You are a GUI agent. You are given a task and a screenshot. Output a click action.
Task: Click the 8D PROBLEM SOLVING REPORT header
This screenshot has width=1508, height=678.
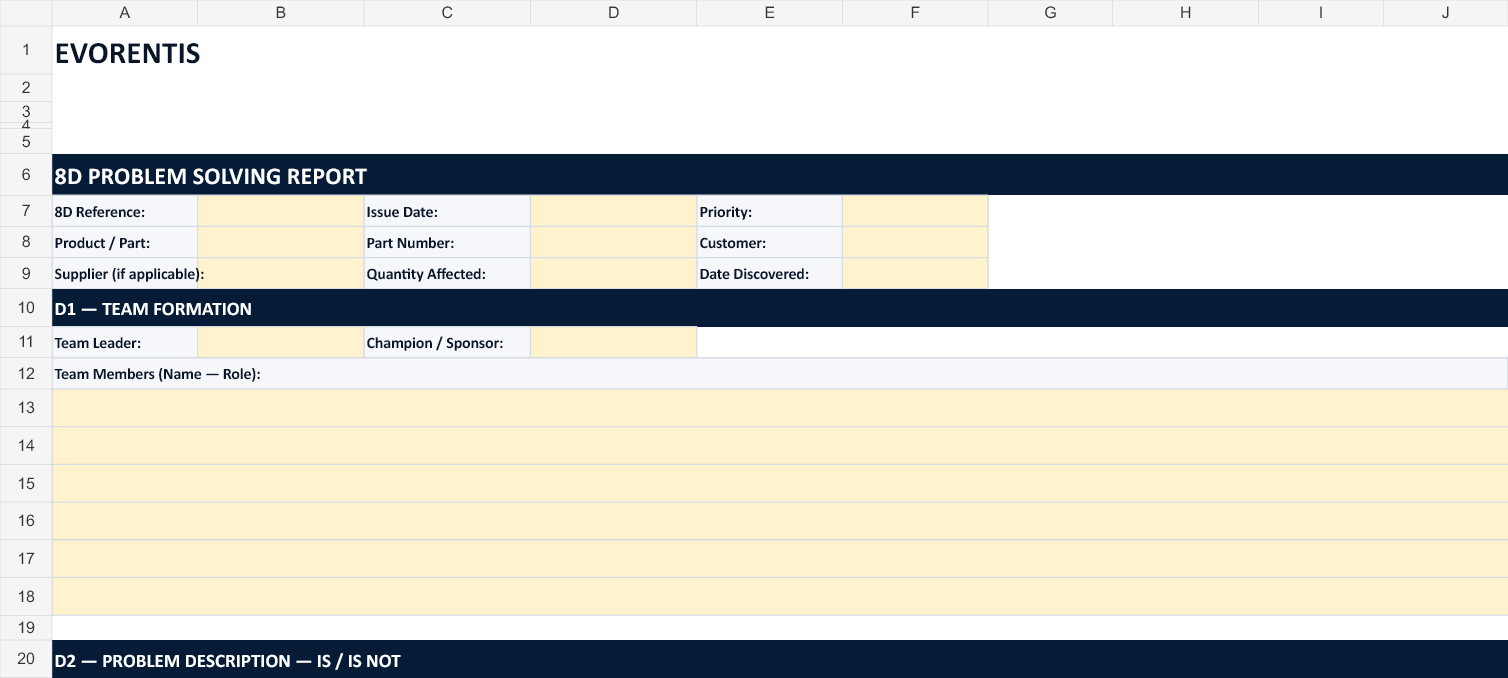780,176
